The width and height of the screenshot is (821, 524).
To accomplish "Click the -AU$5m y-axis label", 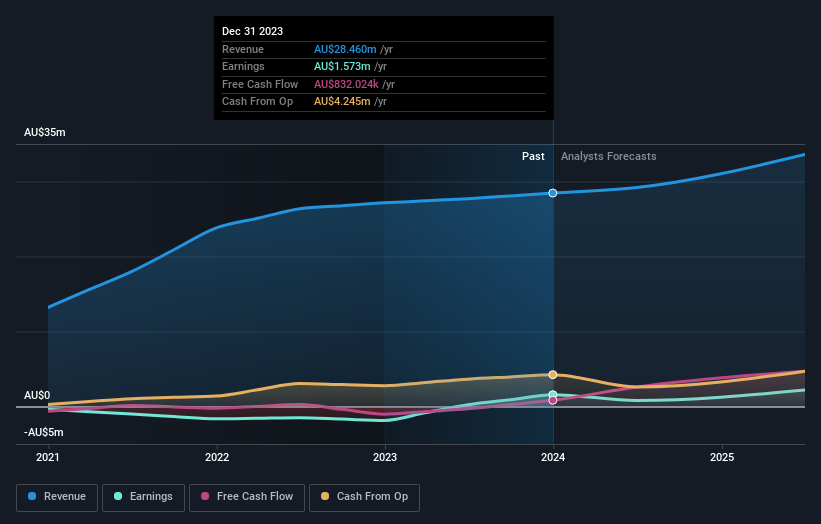I will tap(43, 432).
